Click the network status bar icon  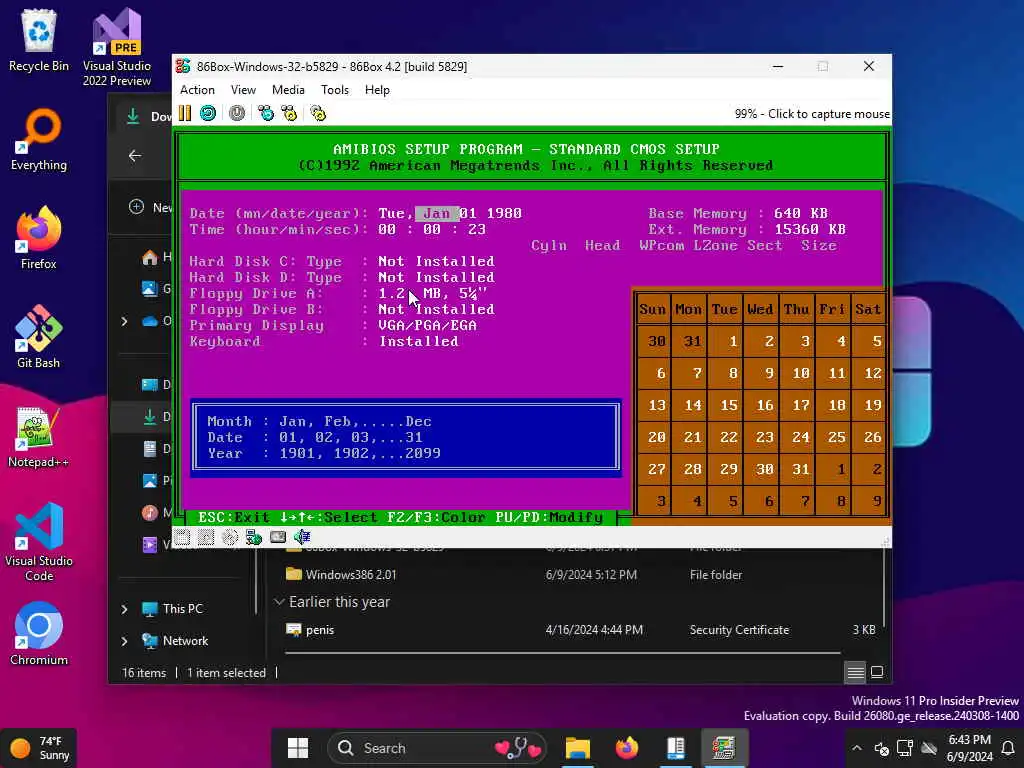coord(253,537)
